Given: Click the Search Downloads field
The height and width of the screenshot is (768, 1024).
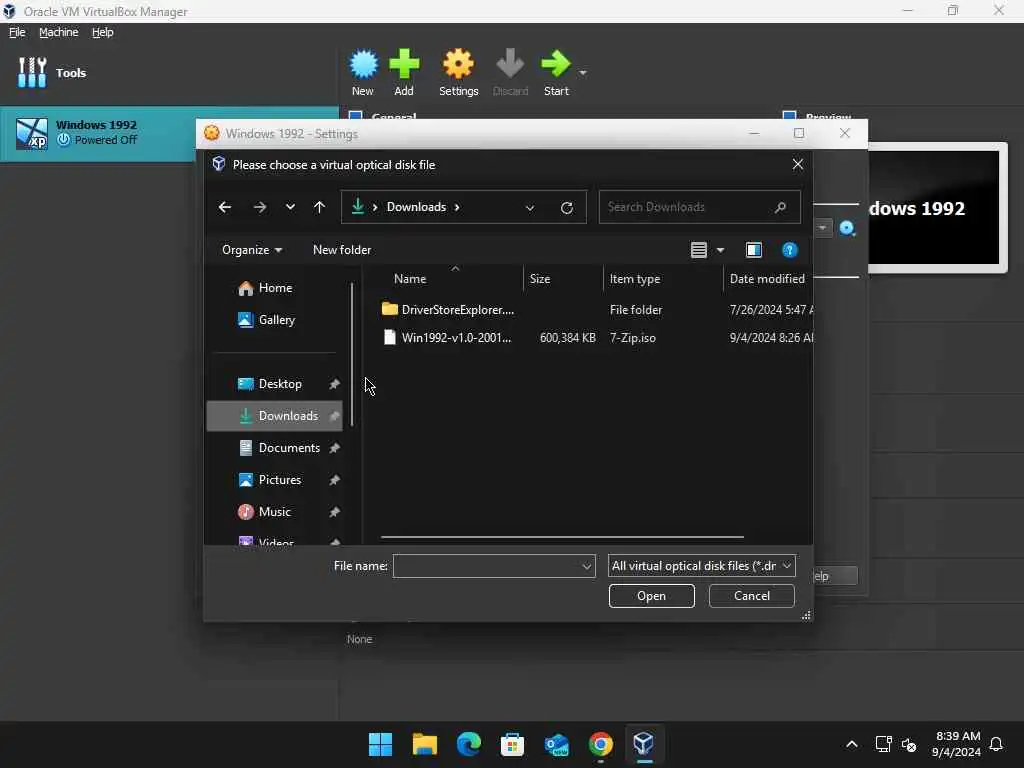Looking at the screenshot, I should coord(699,207).
